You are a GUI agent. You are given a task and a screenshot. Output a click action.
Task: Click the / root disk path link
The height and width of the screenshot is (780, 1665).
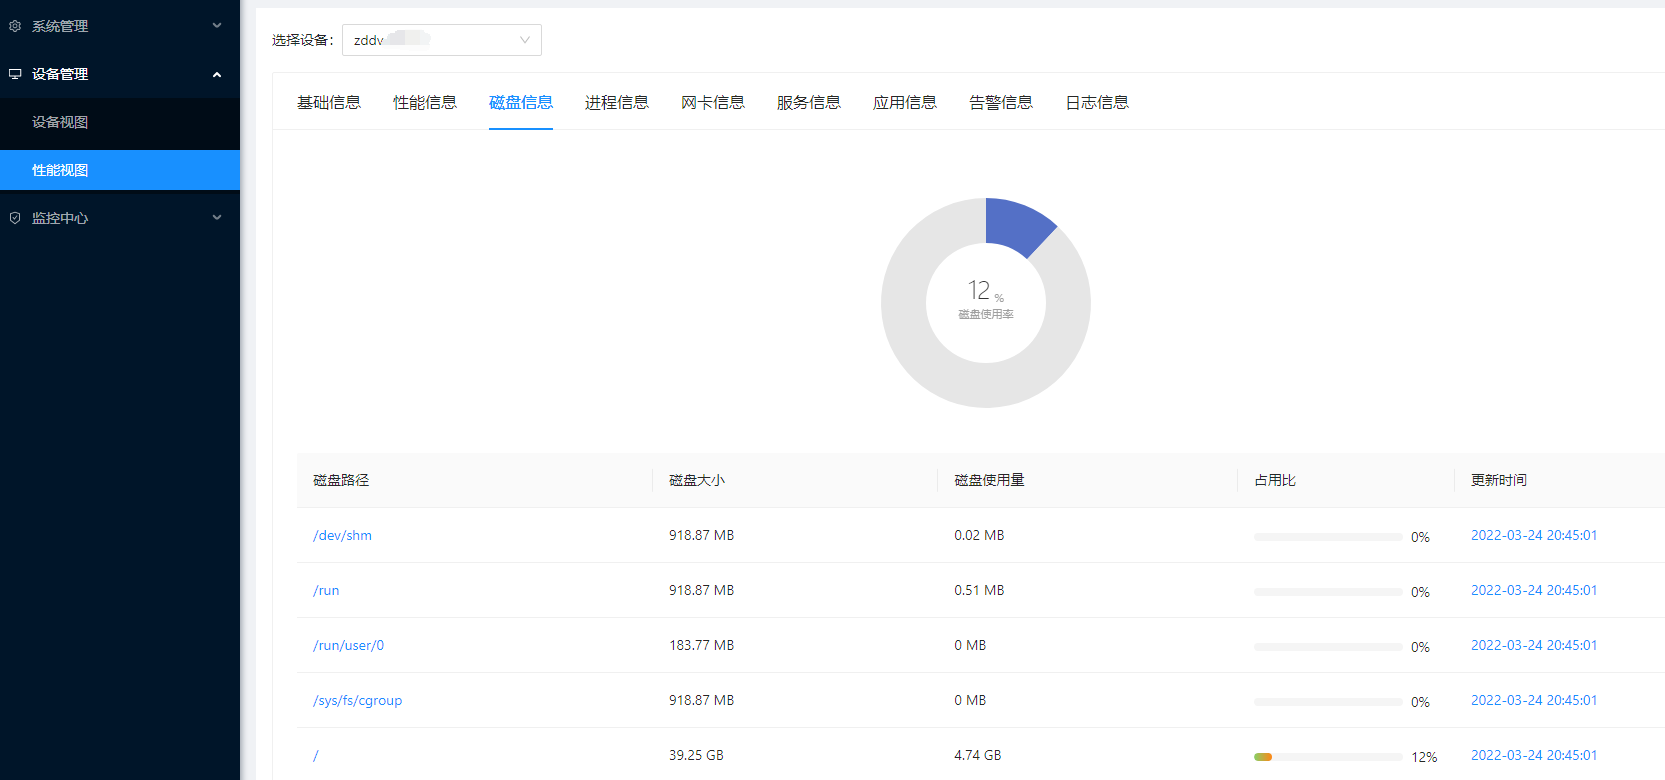click(x=316, y=755)
